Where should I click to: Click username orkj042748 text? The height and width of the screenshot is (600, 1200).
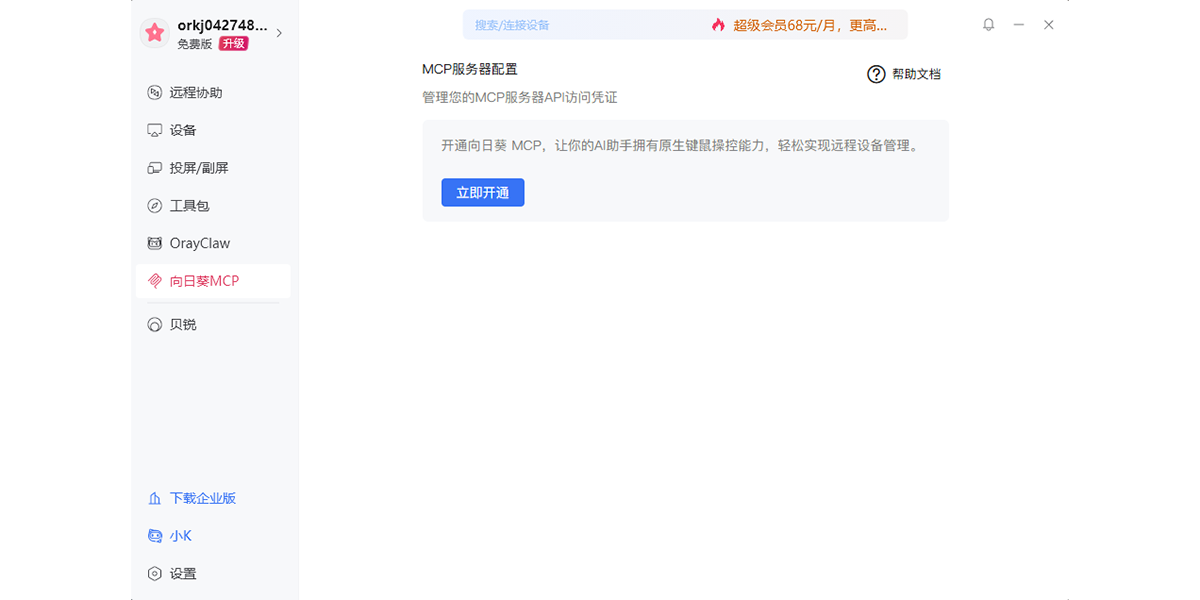coord(222,25)
